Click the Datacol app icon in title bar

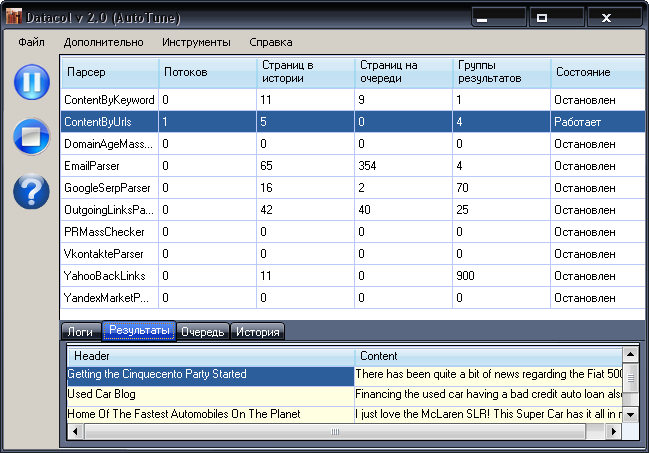pyautogui.click(x=13, y=17)
